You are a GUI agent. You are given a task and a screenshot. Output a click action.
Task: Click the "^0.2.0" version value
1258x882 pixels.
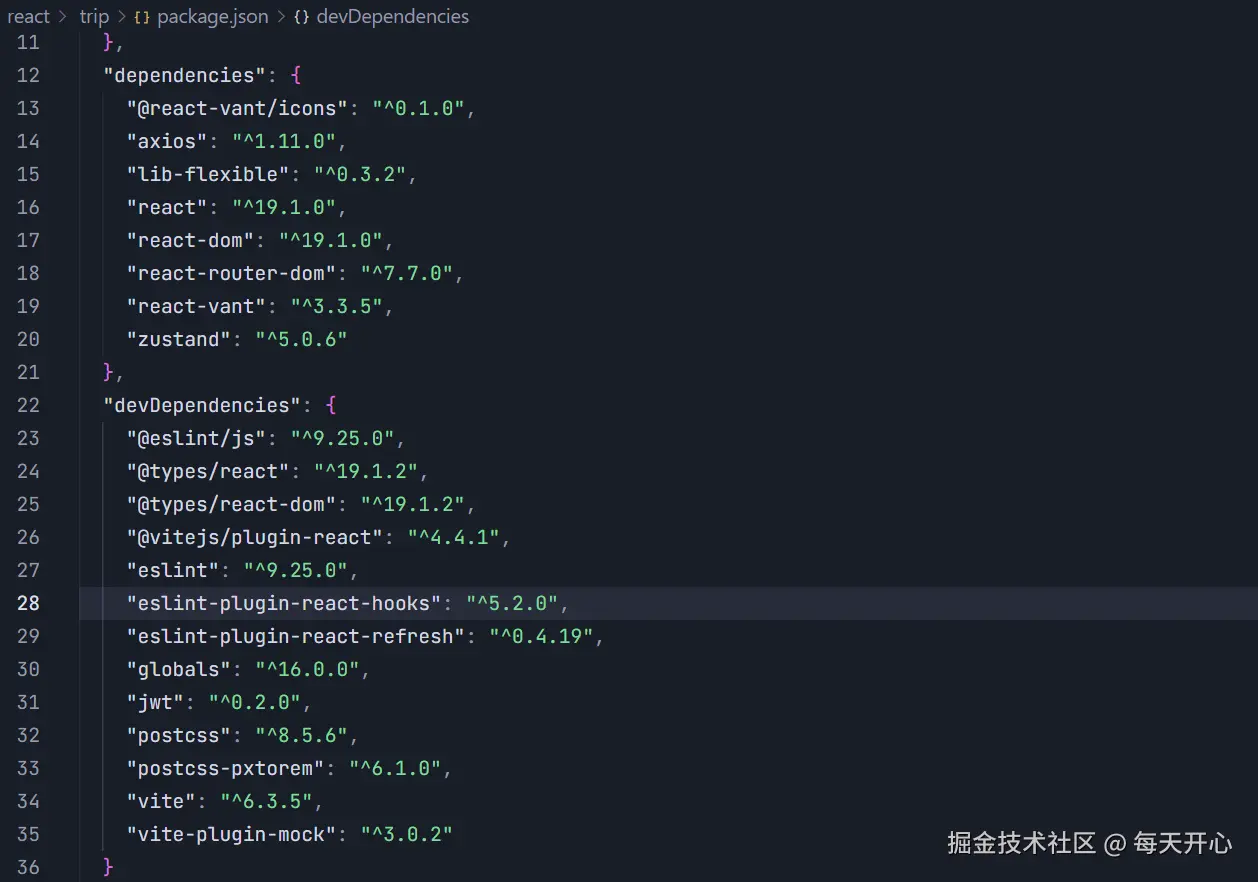[x=255, y=702]
